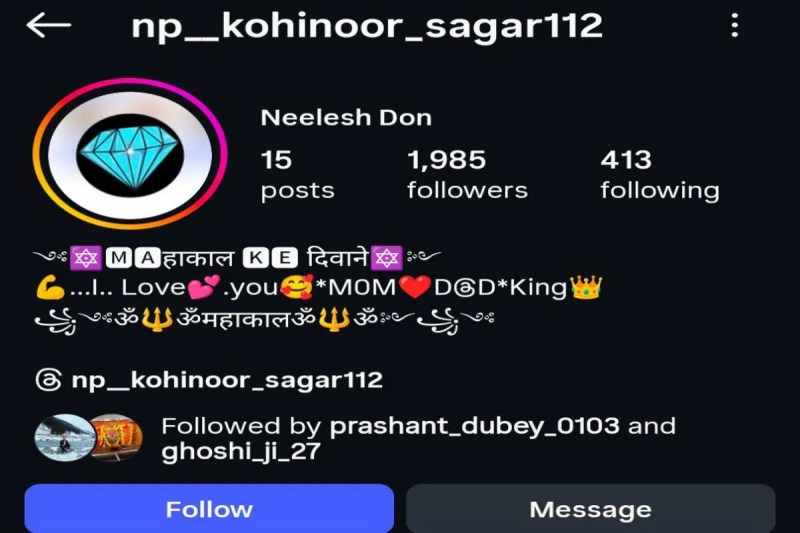Tap the red heart emoji in bio

click(x=415, y=287)
